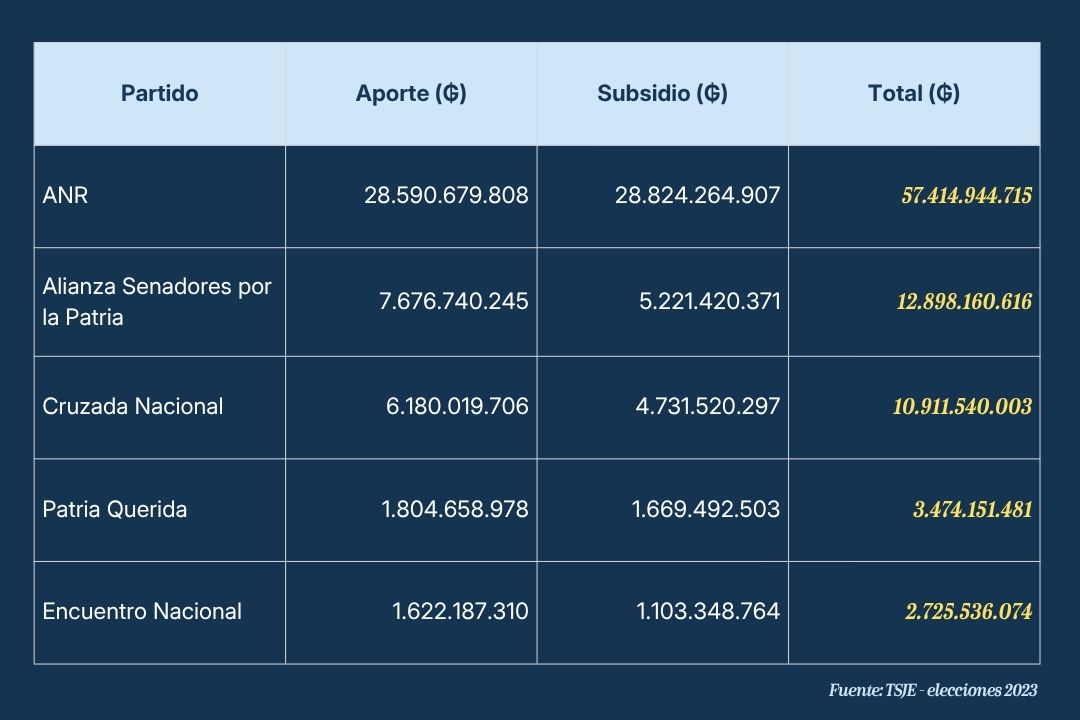This screenshot has height=720, width=1080.
Task: Select ANR aporte value 28.590.679.808
Action: 446,196
